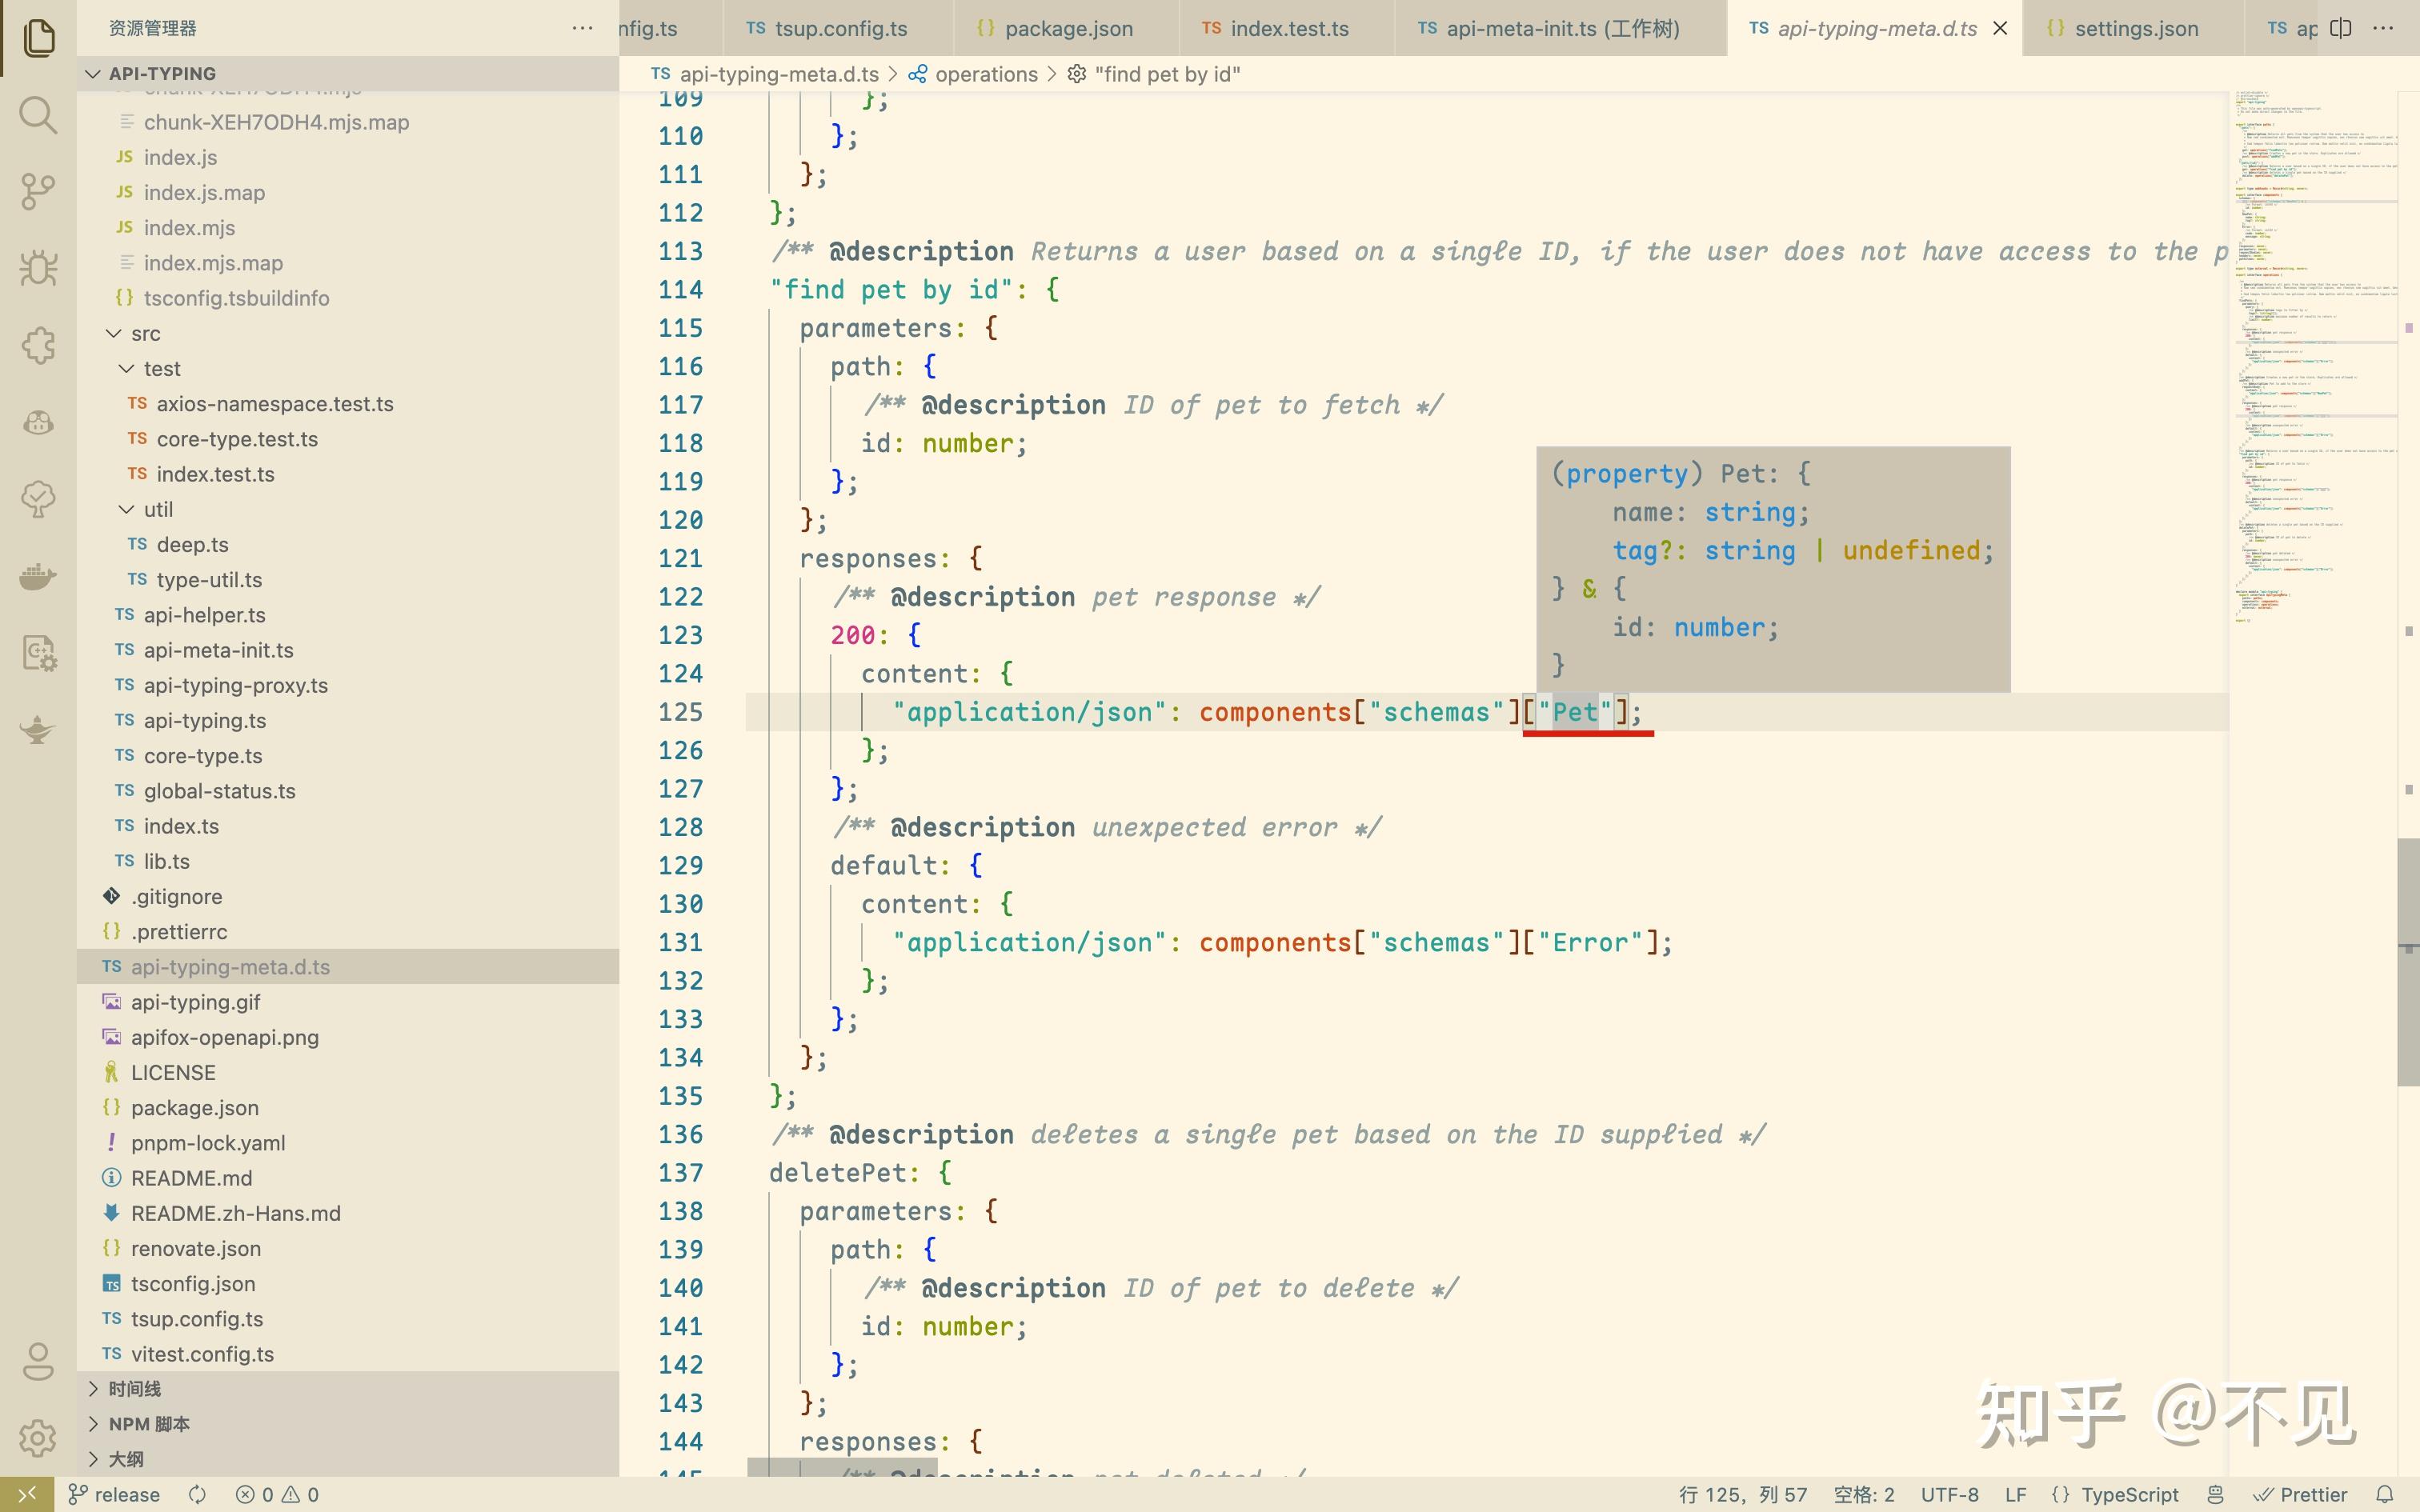
Task: Open the Source Control view
Action: [38, 191]
